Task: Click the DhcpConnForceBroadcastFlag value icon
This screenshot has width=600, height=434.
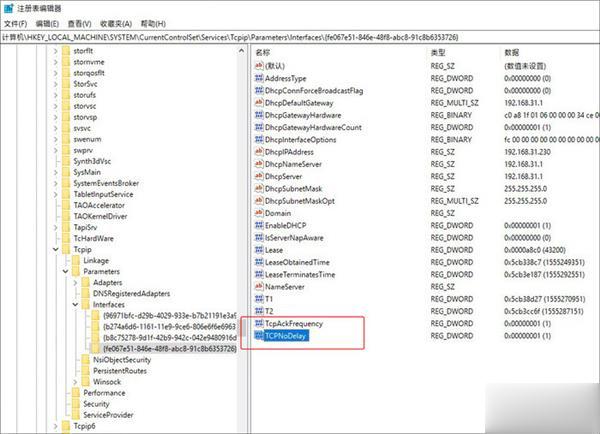Action: point(259,90)
